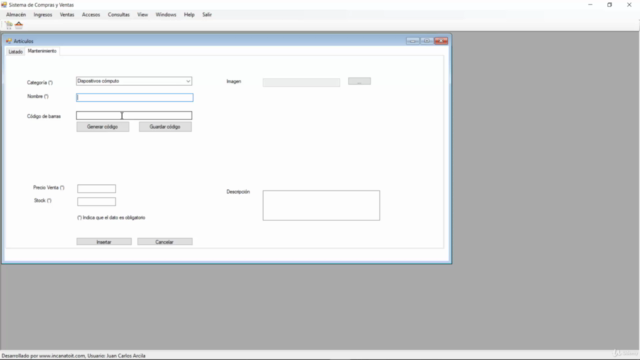Screen dimensions: 640x360
Task: Open the Accesos menu
Action: pyautogui.click(x=91, y=15)
